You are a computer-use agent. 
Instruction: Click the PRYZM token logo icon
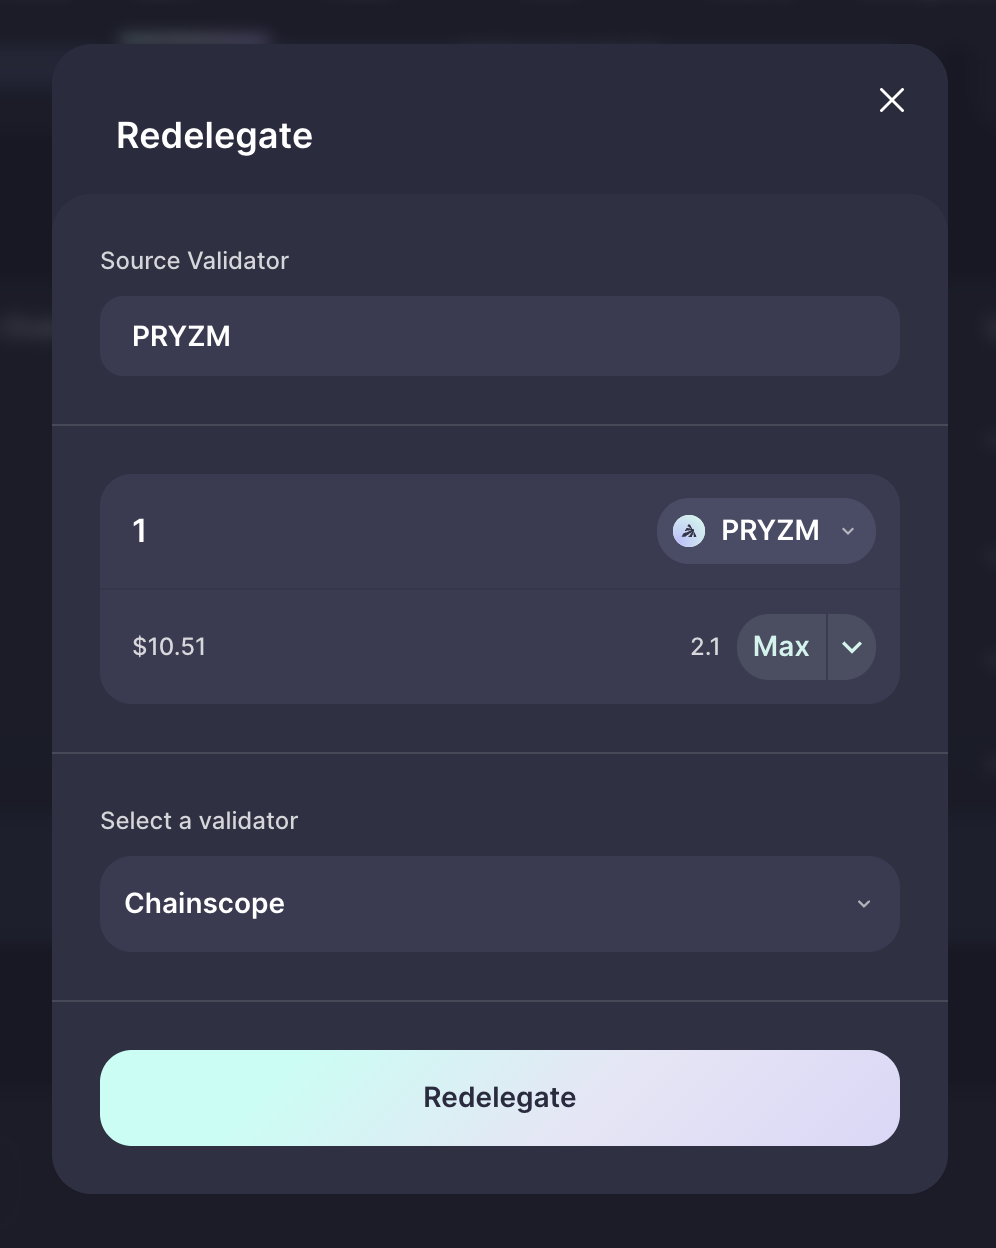click(689, 531)
